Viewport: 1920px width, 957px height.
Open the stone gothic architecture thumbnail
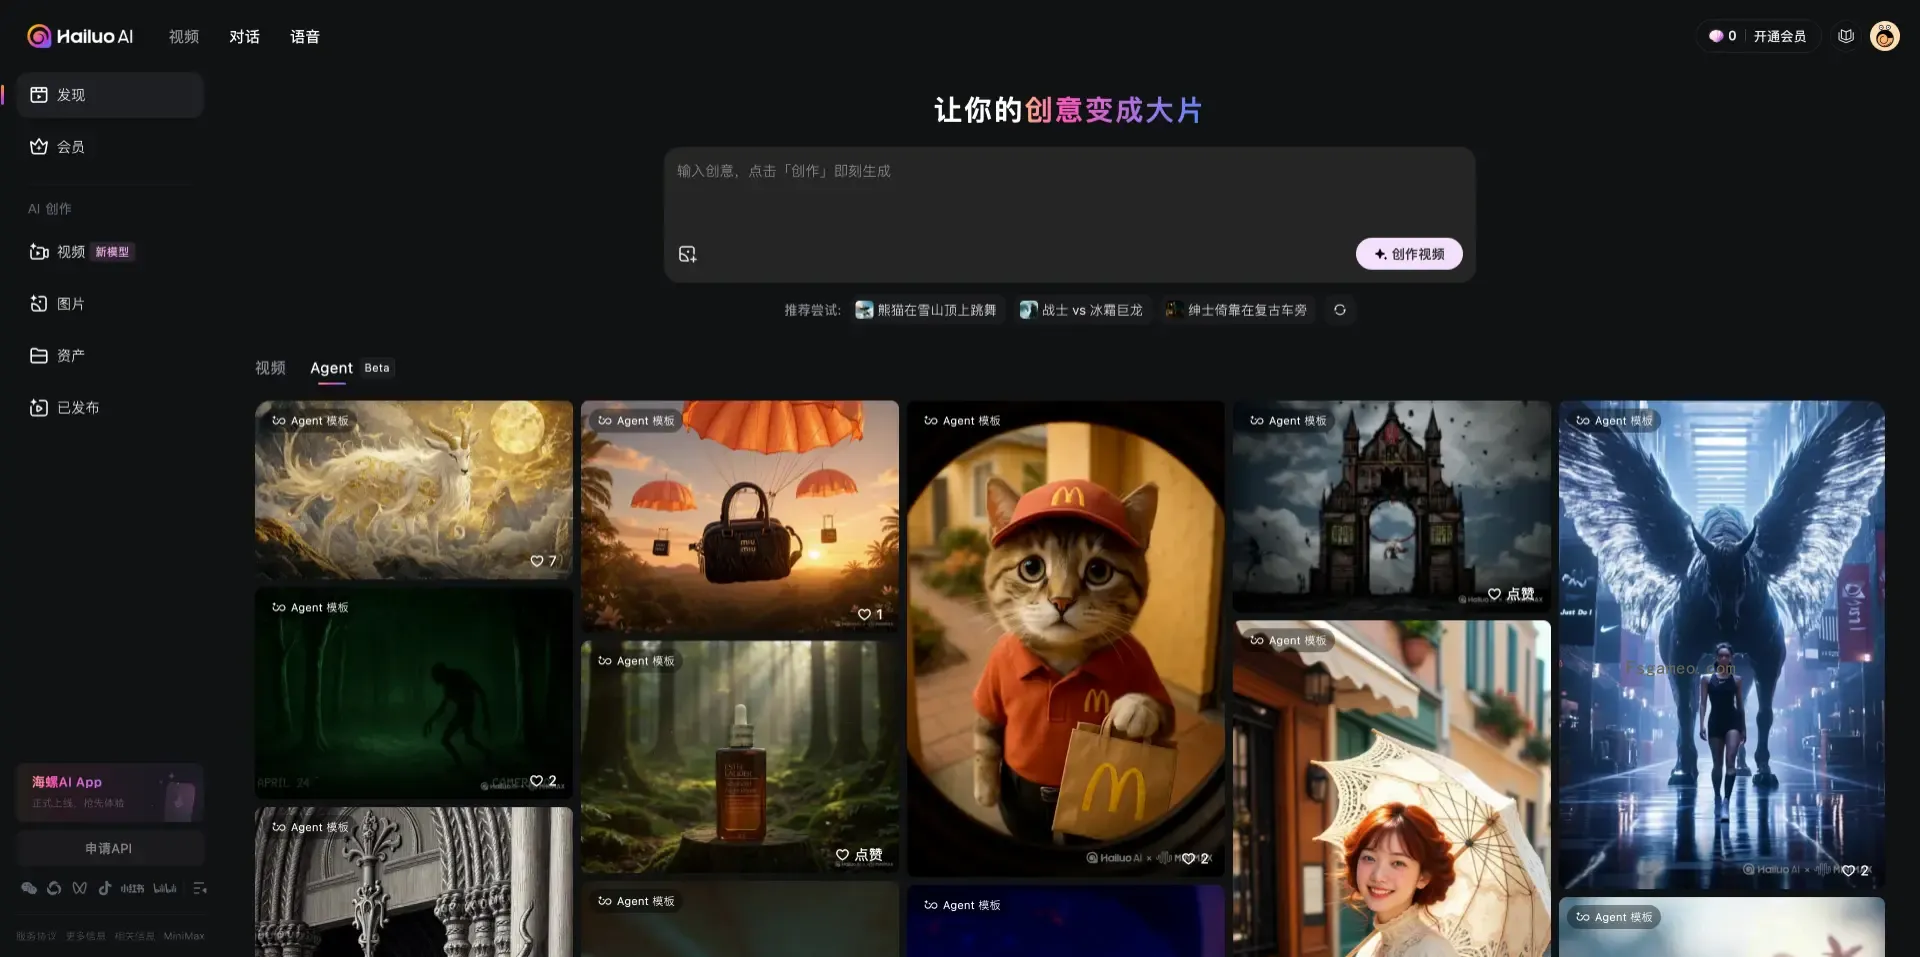414,882
